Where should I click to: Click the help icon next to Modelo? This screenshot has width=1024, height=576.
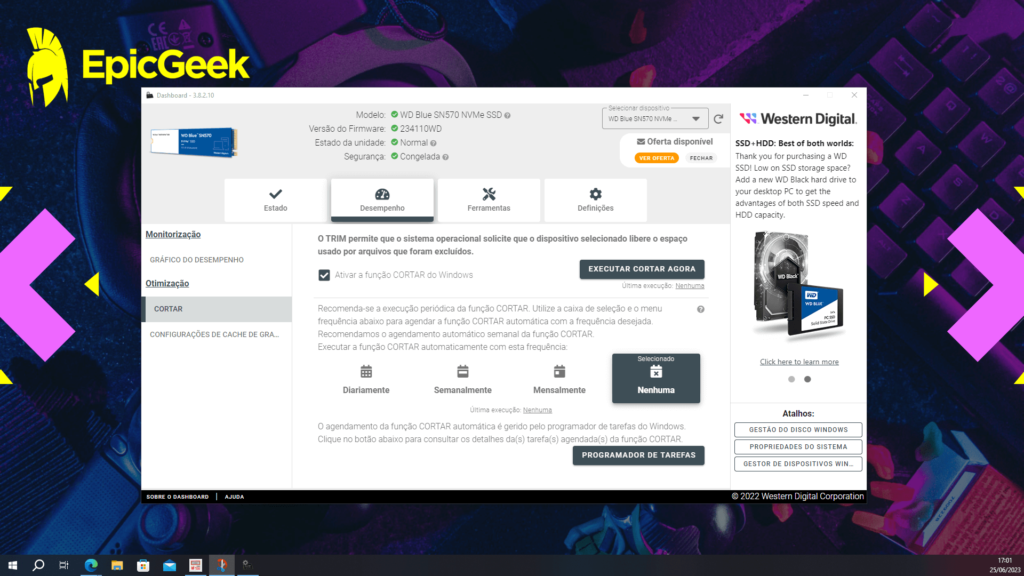[x=508, y=115]
